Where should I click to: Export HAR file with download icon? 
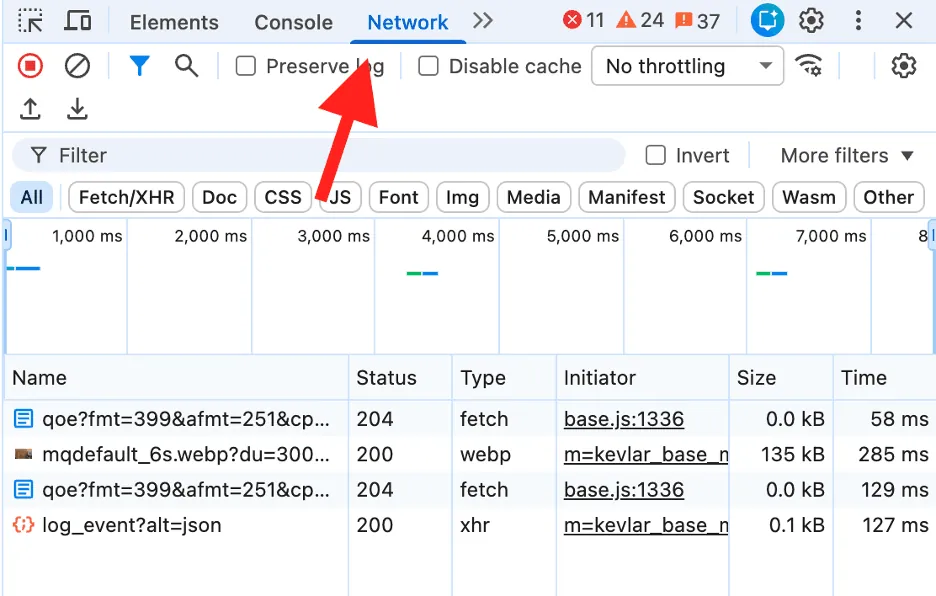point(77,109)
